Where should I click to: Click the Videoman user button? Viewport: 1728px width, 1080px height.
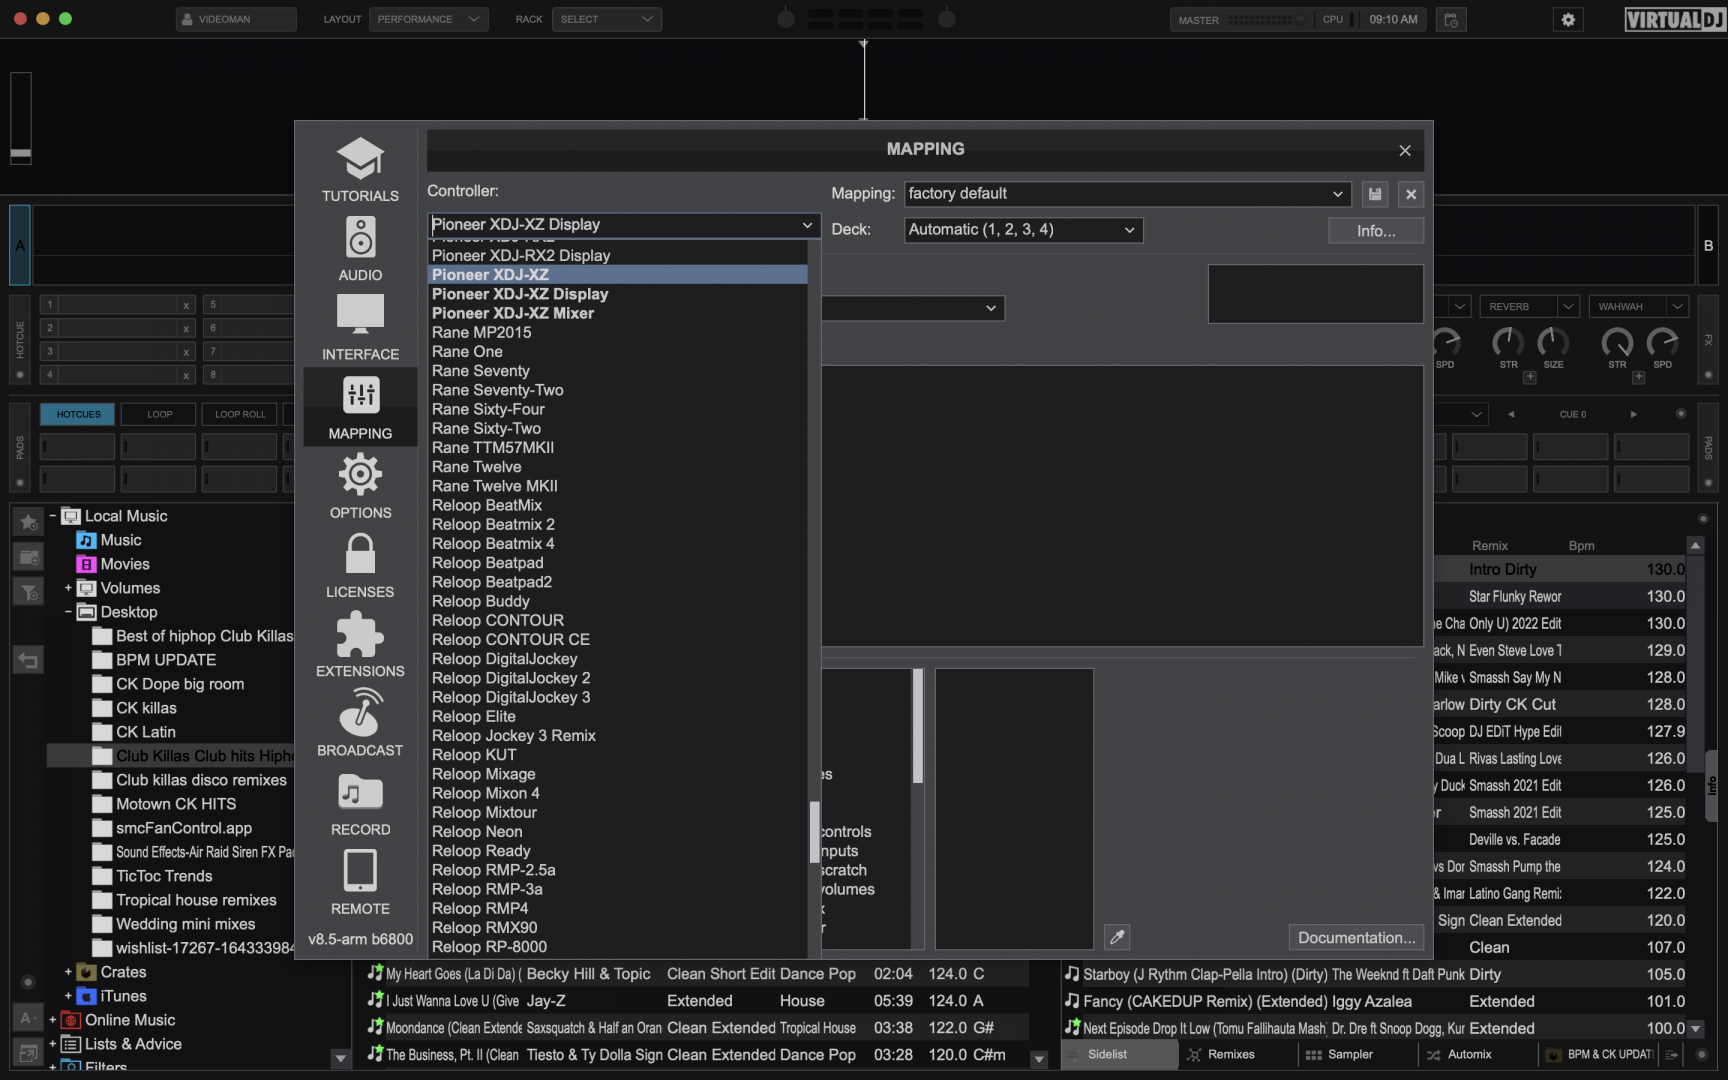(236, 19)
